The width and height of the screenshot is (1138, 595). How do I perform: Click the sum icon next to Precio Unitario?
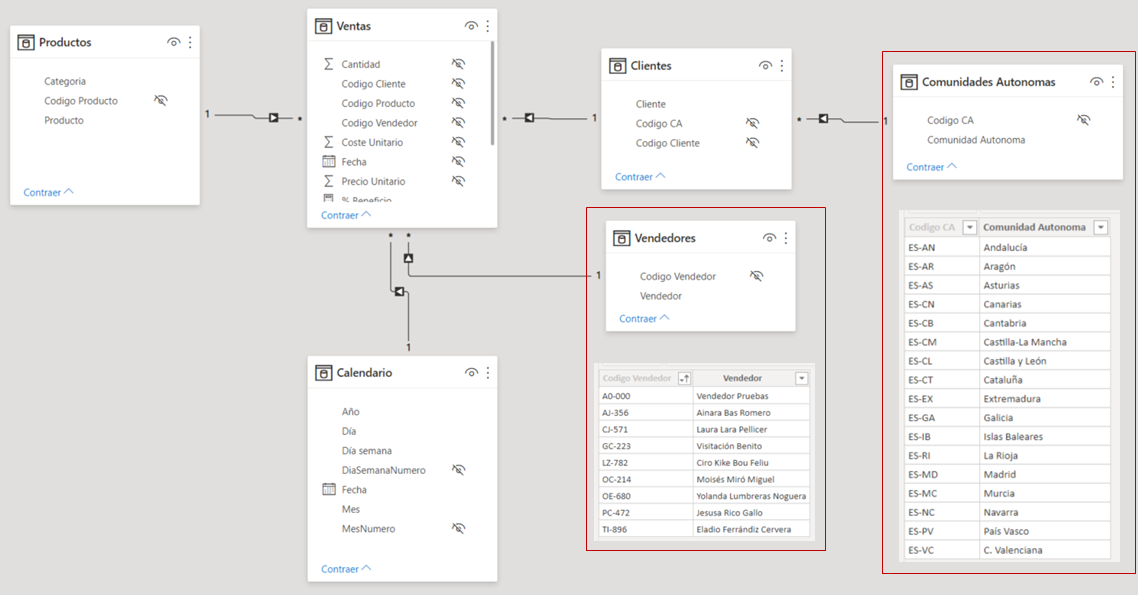[x=331, y=181]
